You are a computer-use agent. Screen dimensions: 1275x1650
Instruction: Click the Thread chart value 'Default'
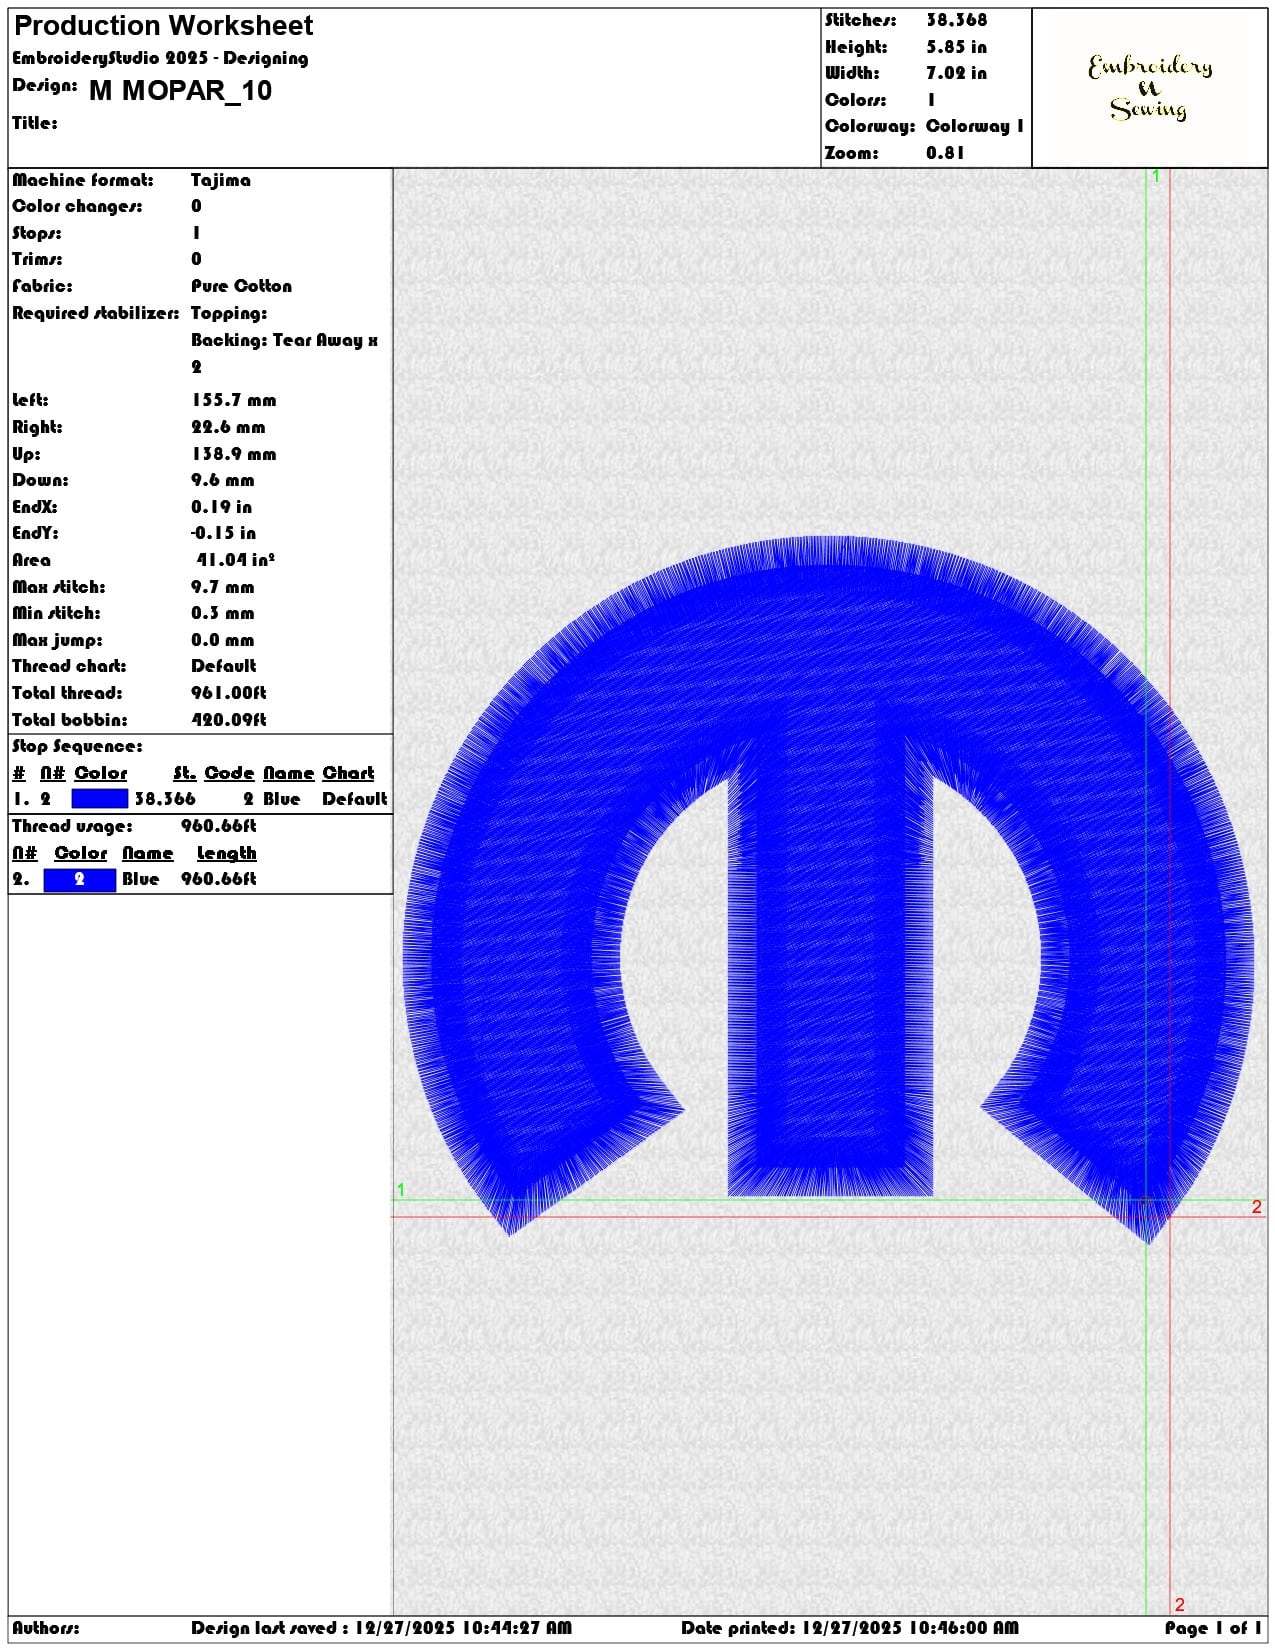point(224,666)
